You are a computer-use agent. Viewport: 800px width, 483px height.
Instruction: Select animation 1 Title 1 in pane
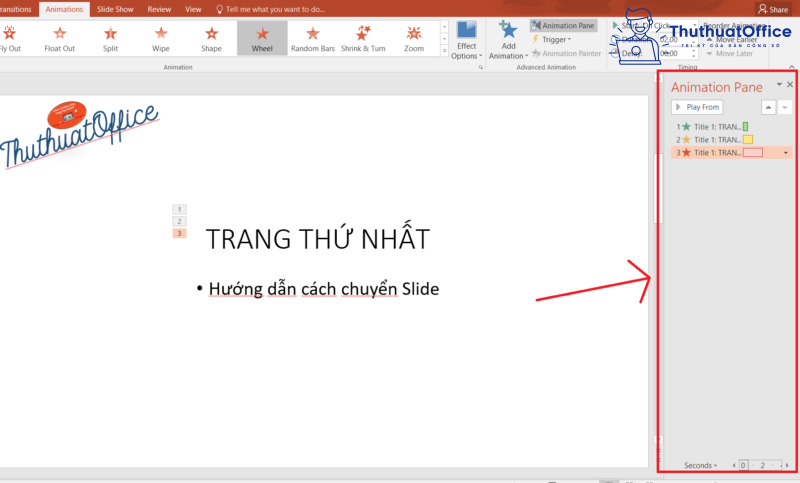click(x=732, y=126)
